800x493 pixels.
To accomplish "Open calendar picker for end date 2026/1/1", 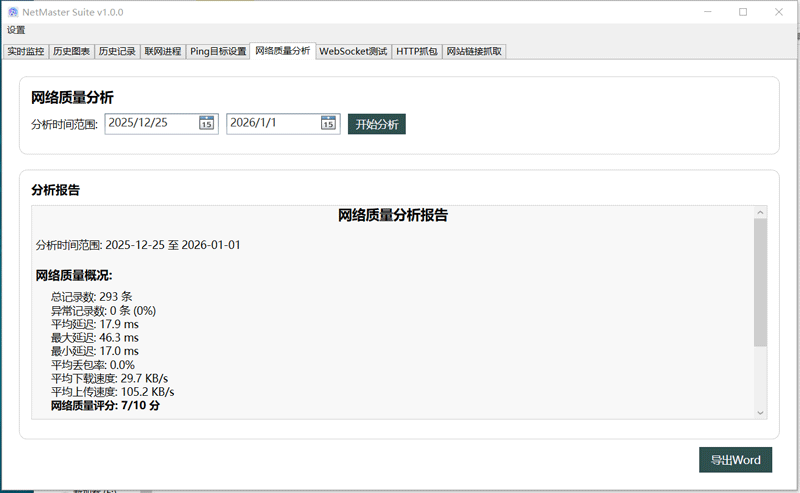I will tap(328, 123).
